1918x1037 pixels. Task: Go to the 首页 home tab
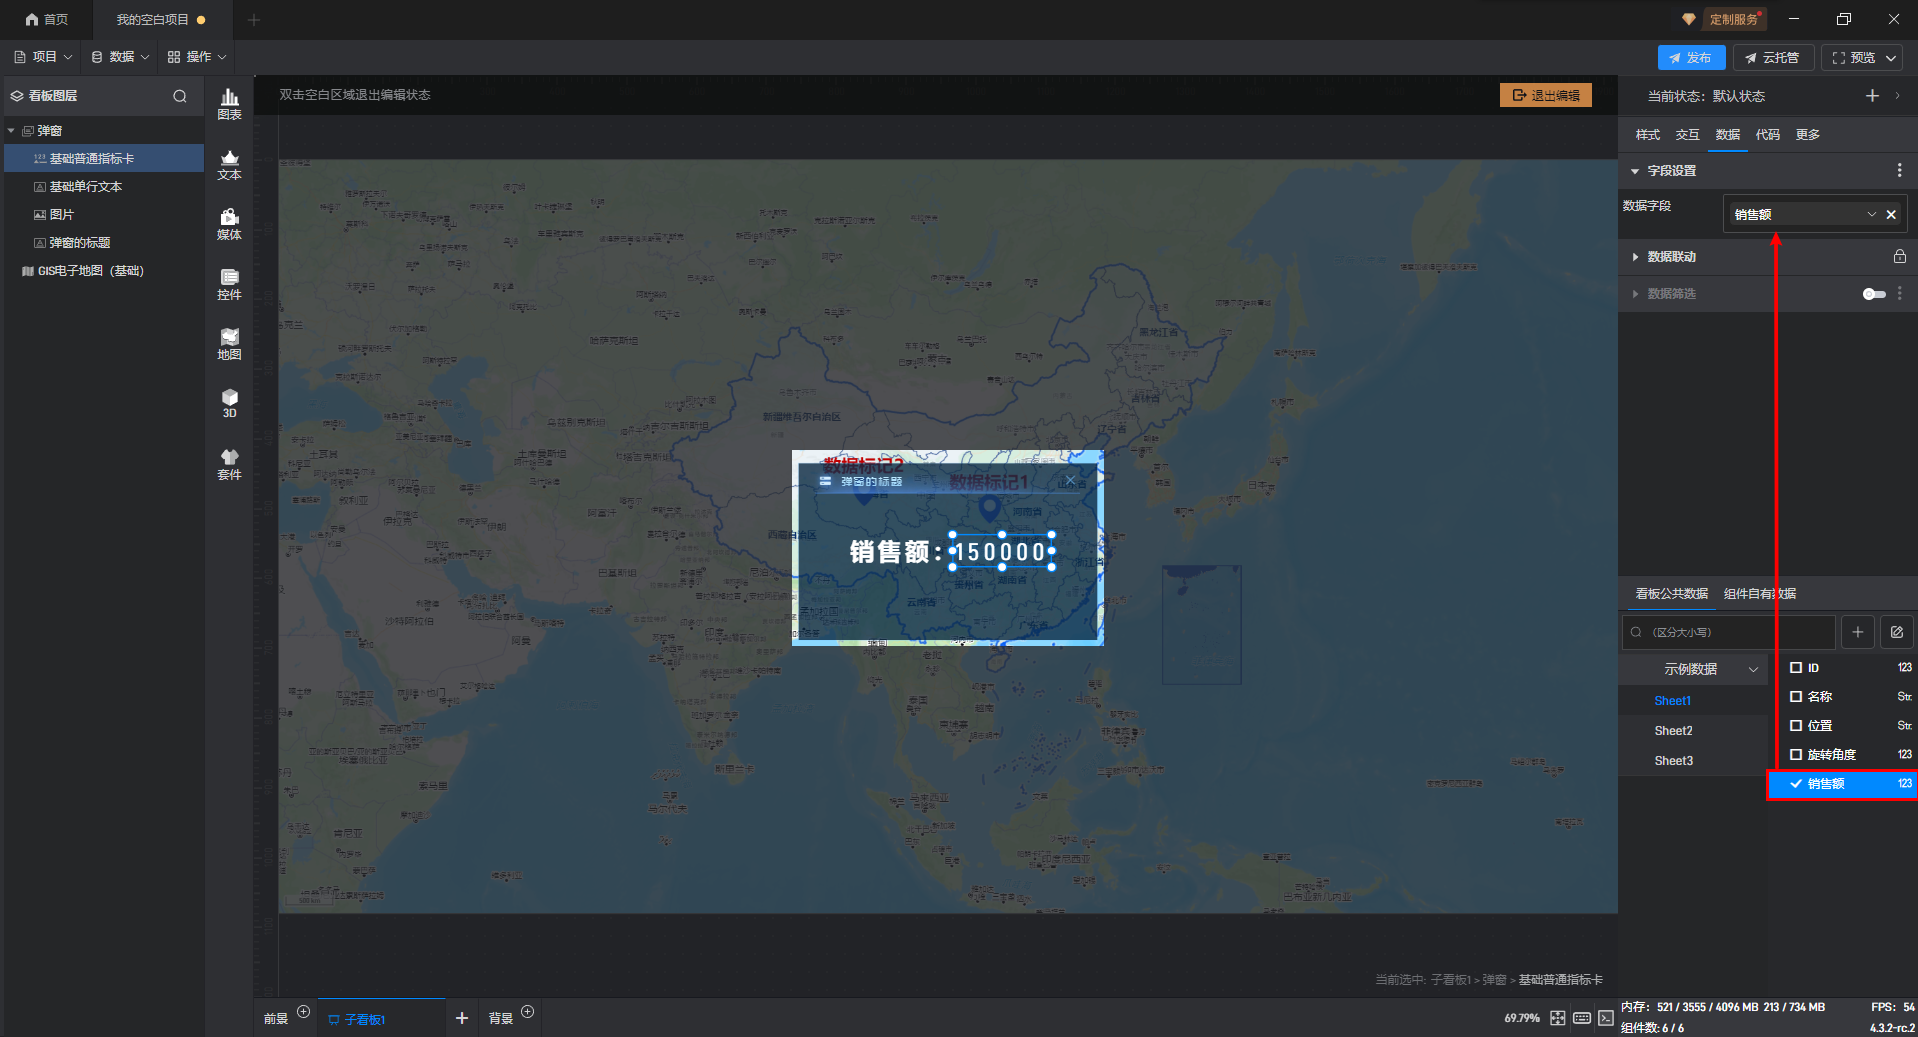[x=47, y=20]
